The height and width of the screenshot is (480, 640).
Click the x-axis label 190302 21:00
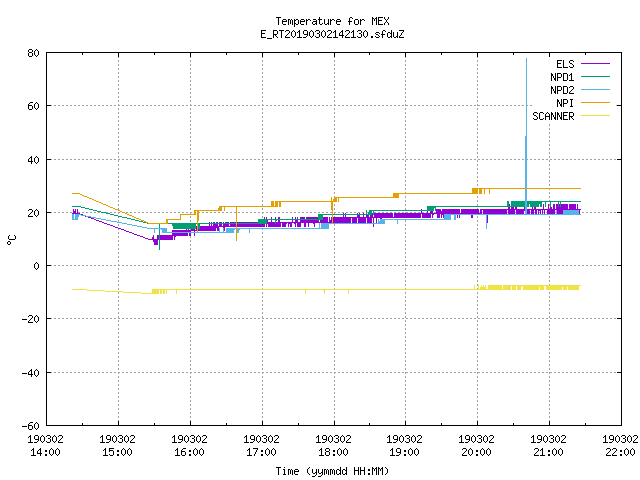[548, 446]
